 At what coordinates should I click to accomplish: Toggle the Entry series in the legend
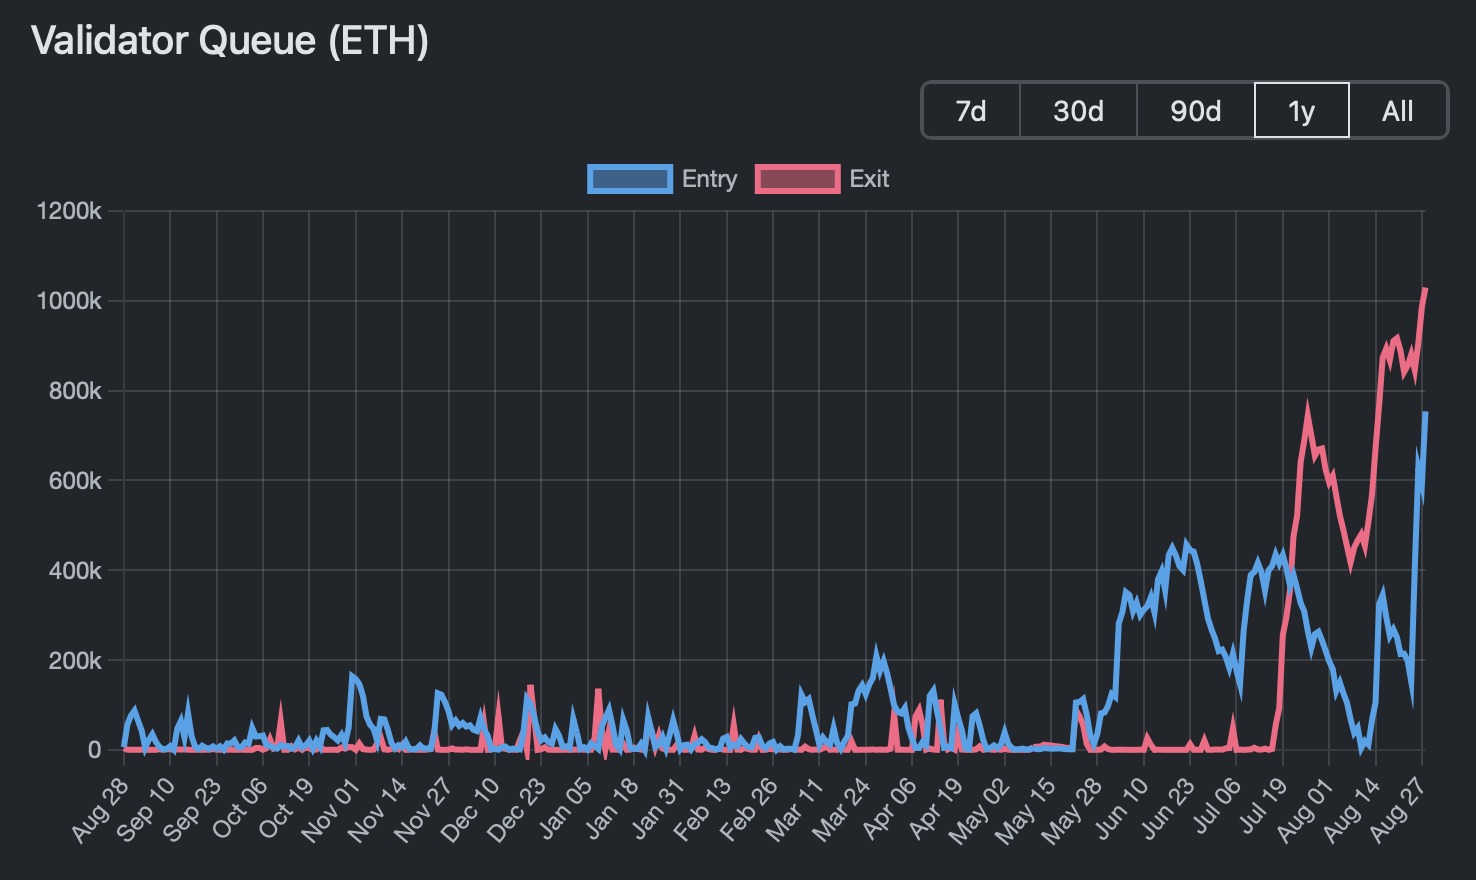[x=709, y=178]
